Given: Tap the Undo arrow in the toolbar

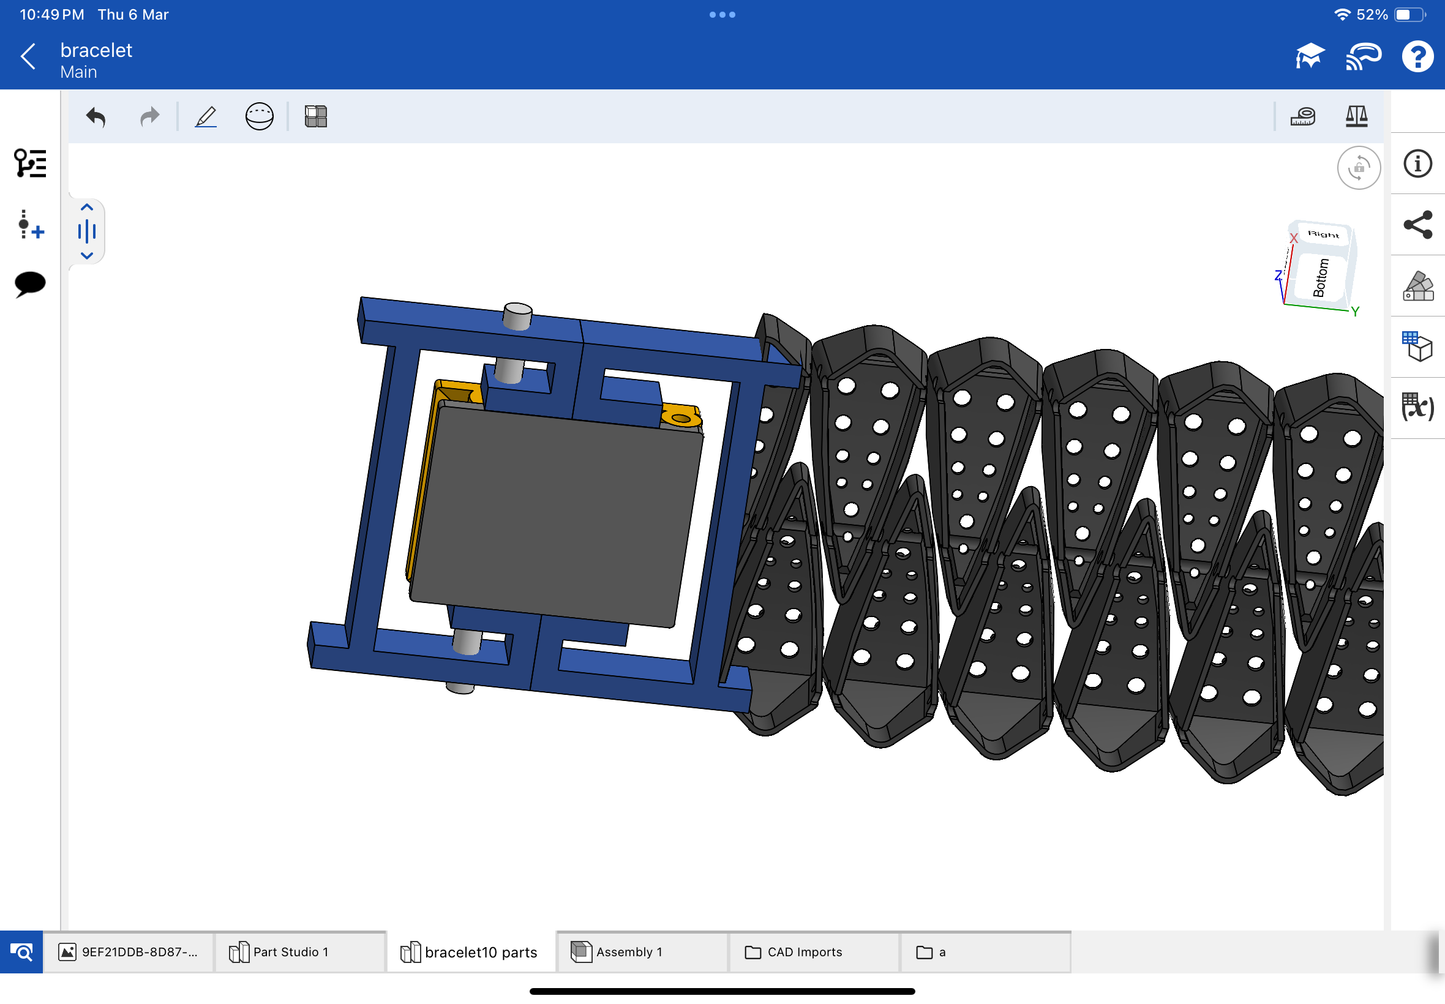Looking at the screenshot, I should [x=96, y=117].
